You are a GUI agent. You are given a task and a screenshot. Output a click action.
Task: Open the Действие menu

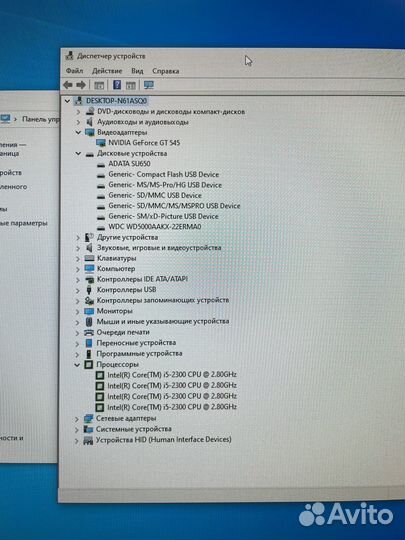pyautogui.click(x=107, y=71)
